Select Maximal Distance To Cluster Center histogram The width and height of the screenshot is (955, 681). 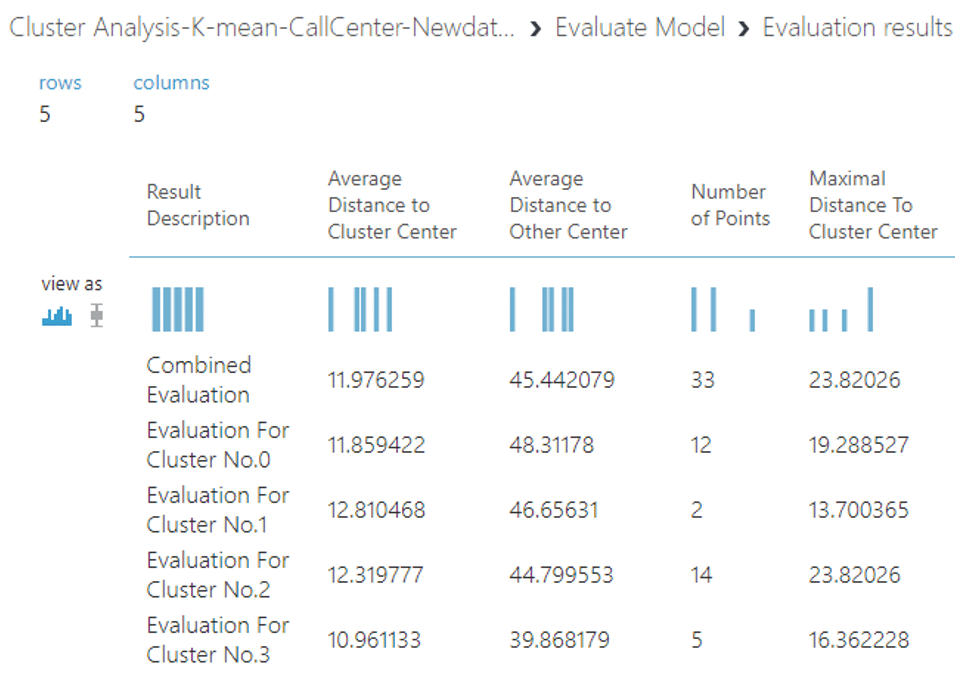[841, 309]
